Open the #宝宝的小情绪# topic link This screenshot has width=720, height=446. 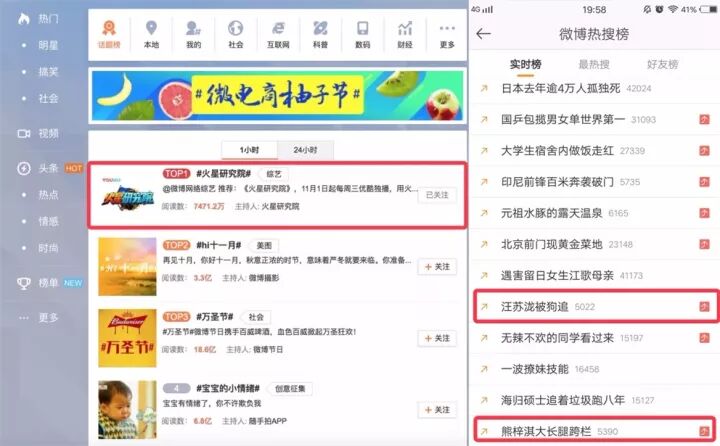(x=228, y=389)
